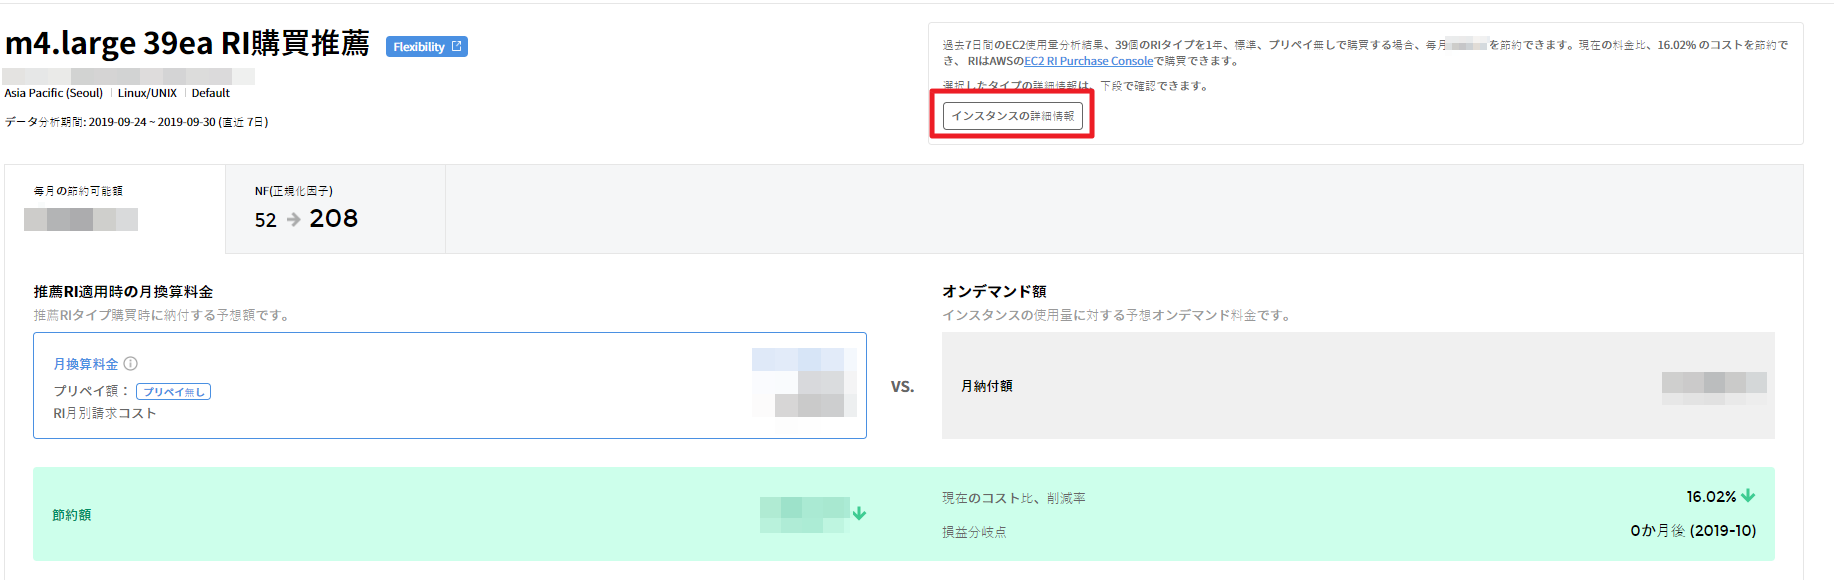Click the プリペイ無し badge

click(173, 392)
